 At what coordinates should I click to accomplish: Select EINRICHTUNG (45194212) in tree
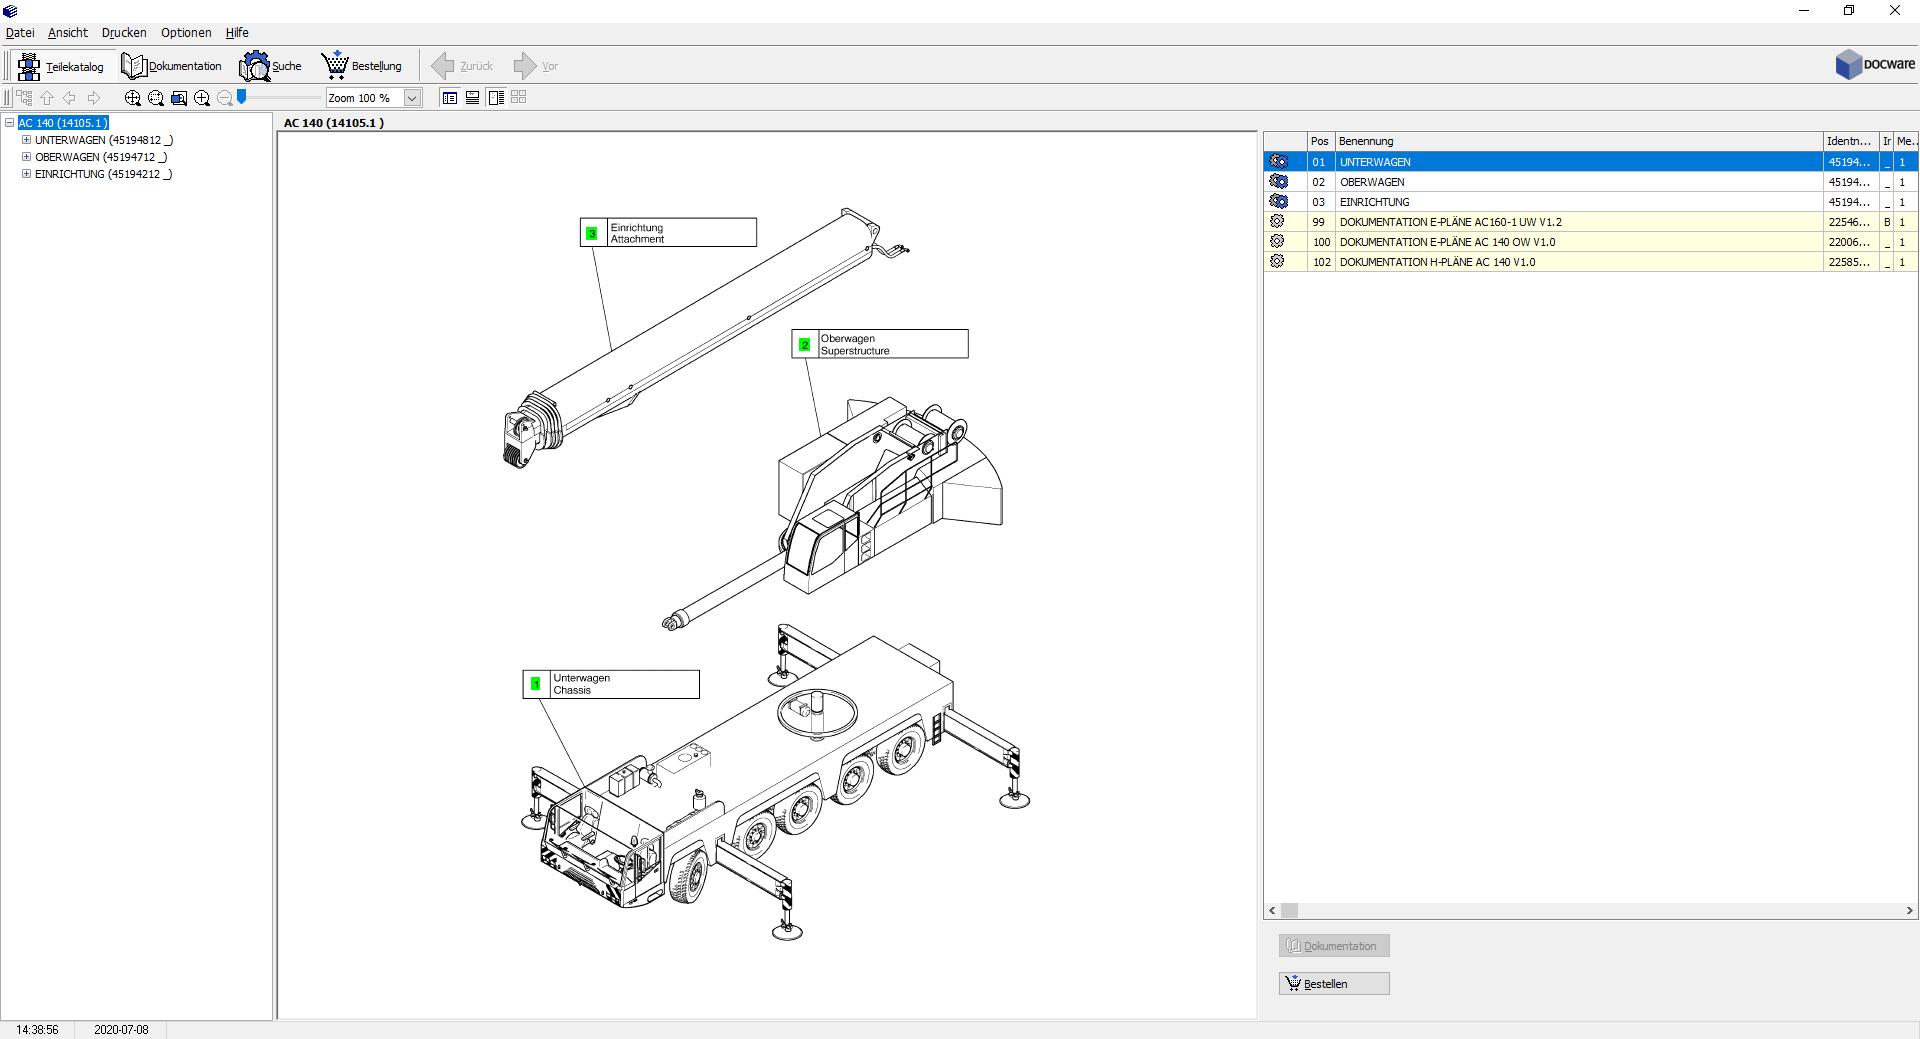coord(104,174)
